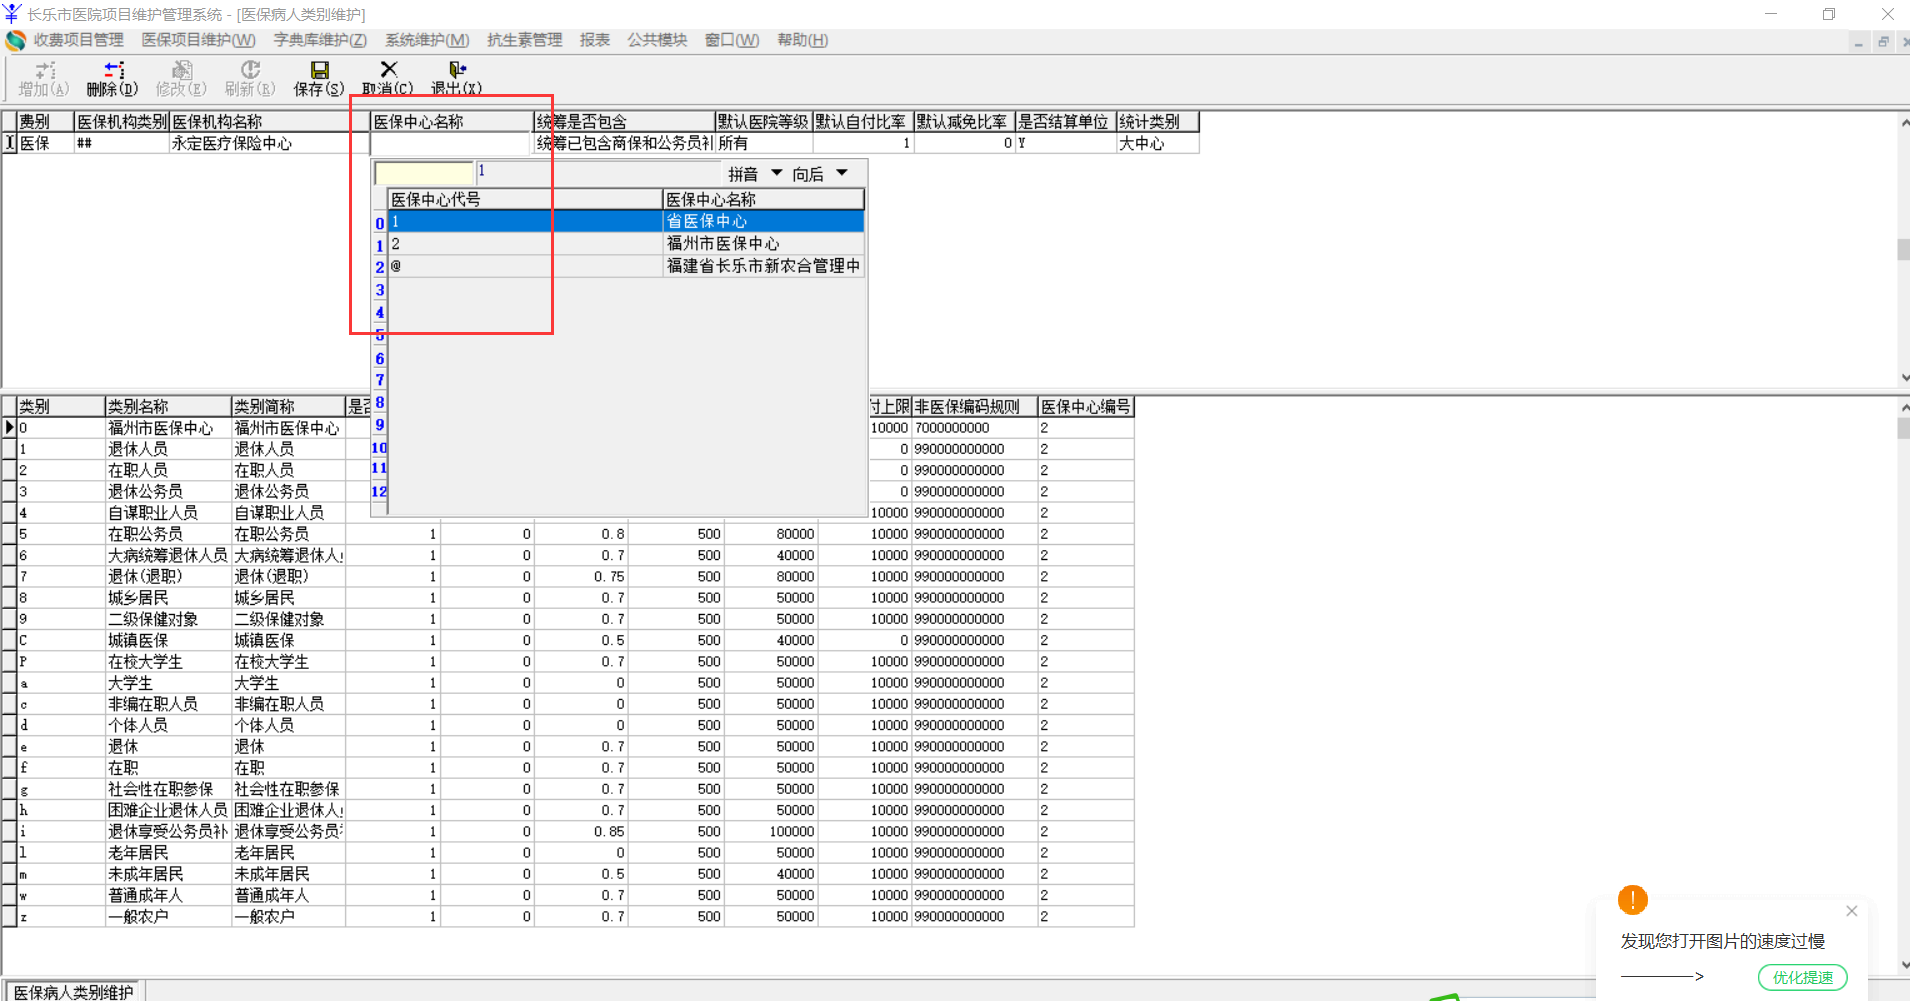The image size is (1910, 1001).
Task: Click the 默认医院等级 column header
Action: pyautogui.click(x=764, y=121)
